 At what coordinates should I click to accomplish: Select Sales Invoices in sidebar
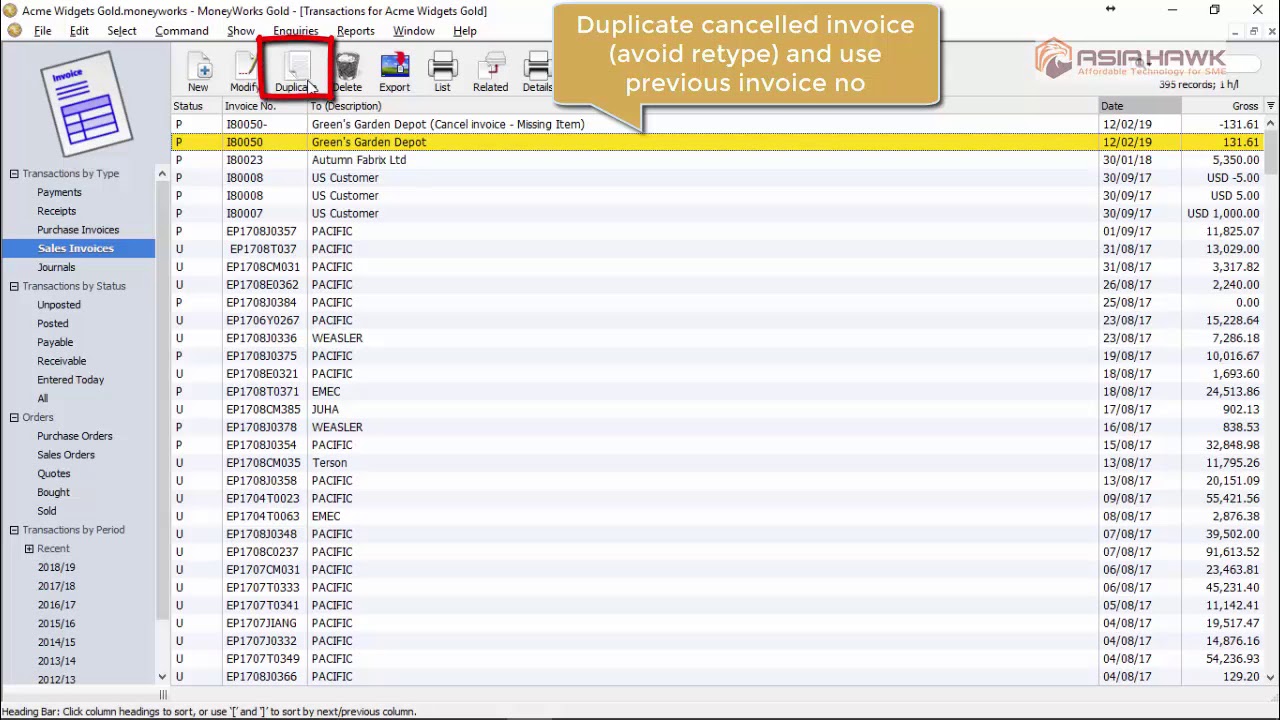(76, 248)
